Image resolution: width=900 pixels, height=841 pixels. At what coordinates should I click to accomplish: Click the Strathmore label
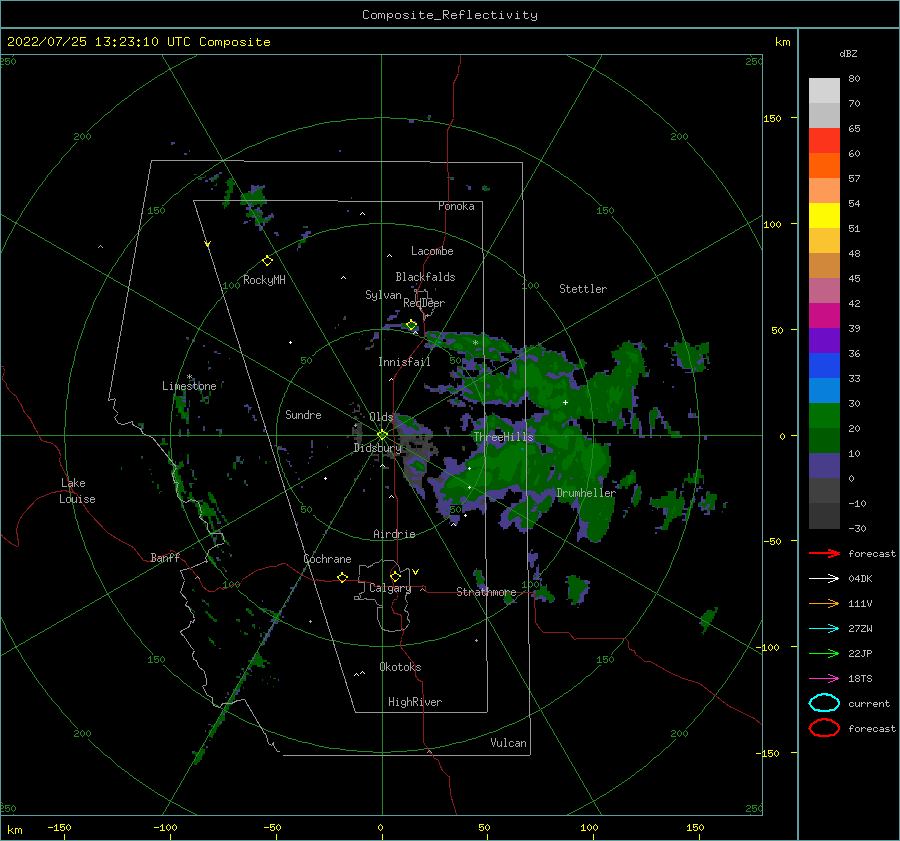[x=486, y=592]
